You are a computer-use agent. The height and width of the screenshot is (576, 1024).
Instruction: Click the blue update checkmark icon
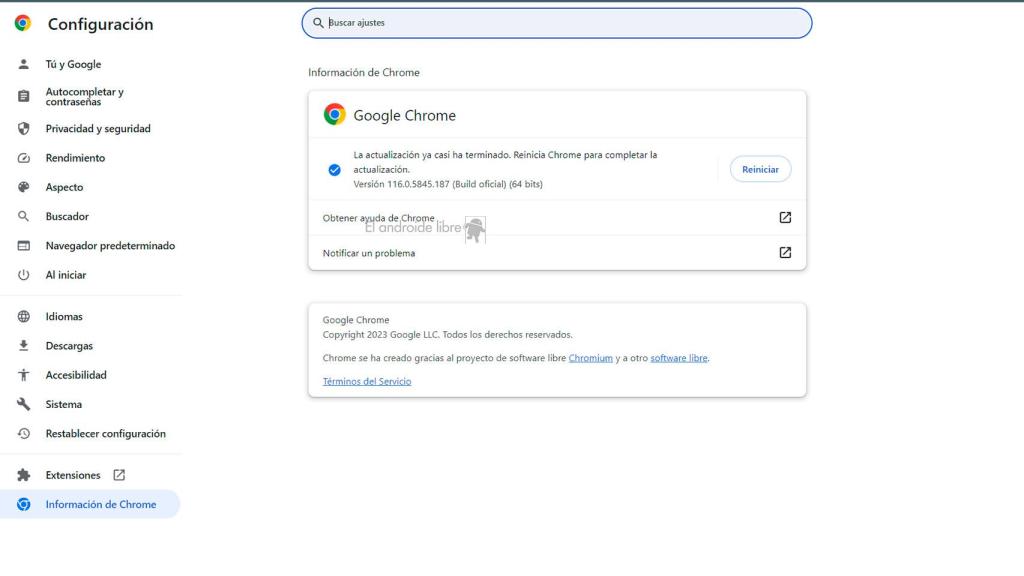point(334,170)
